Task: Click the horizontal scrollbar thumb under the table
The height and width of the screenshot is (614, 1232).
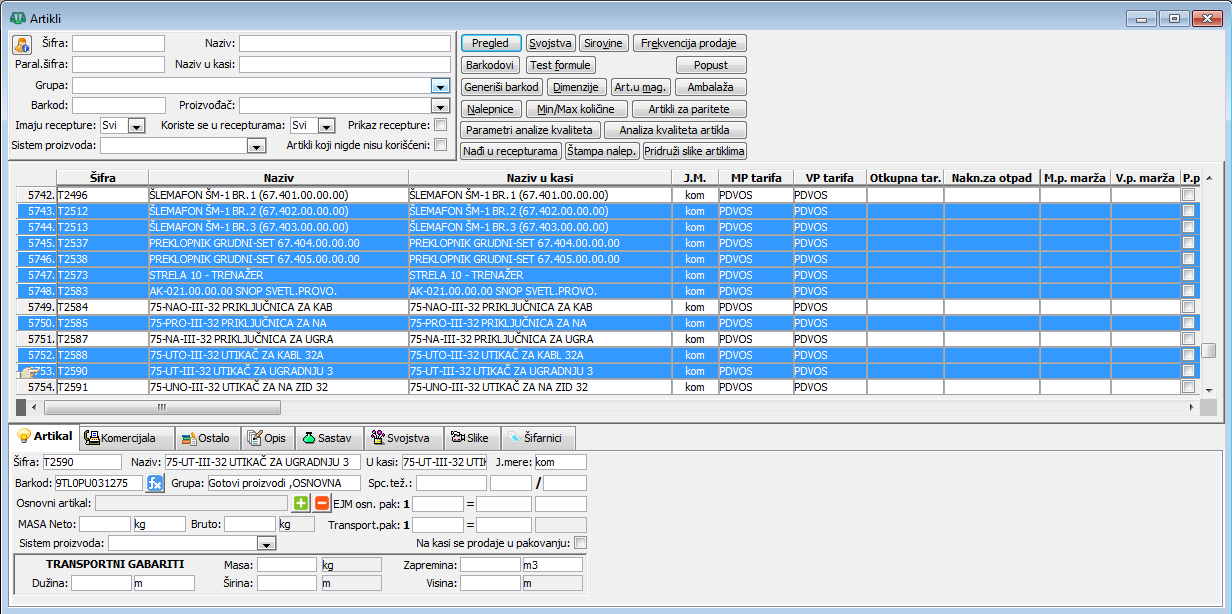Action: (x=162, y=407)
